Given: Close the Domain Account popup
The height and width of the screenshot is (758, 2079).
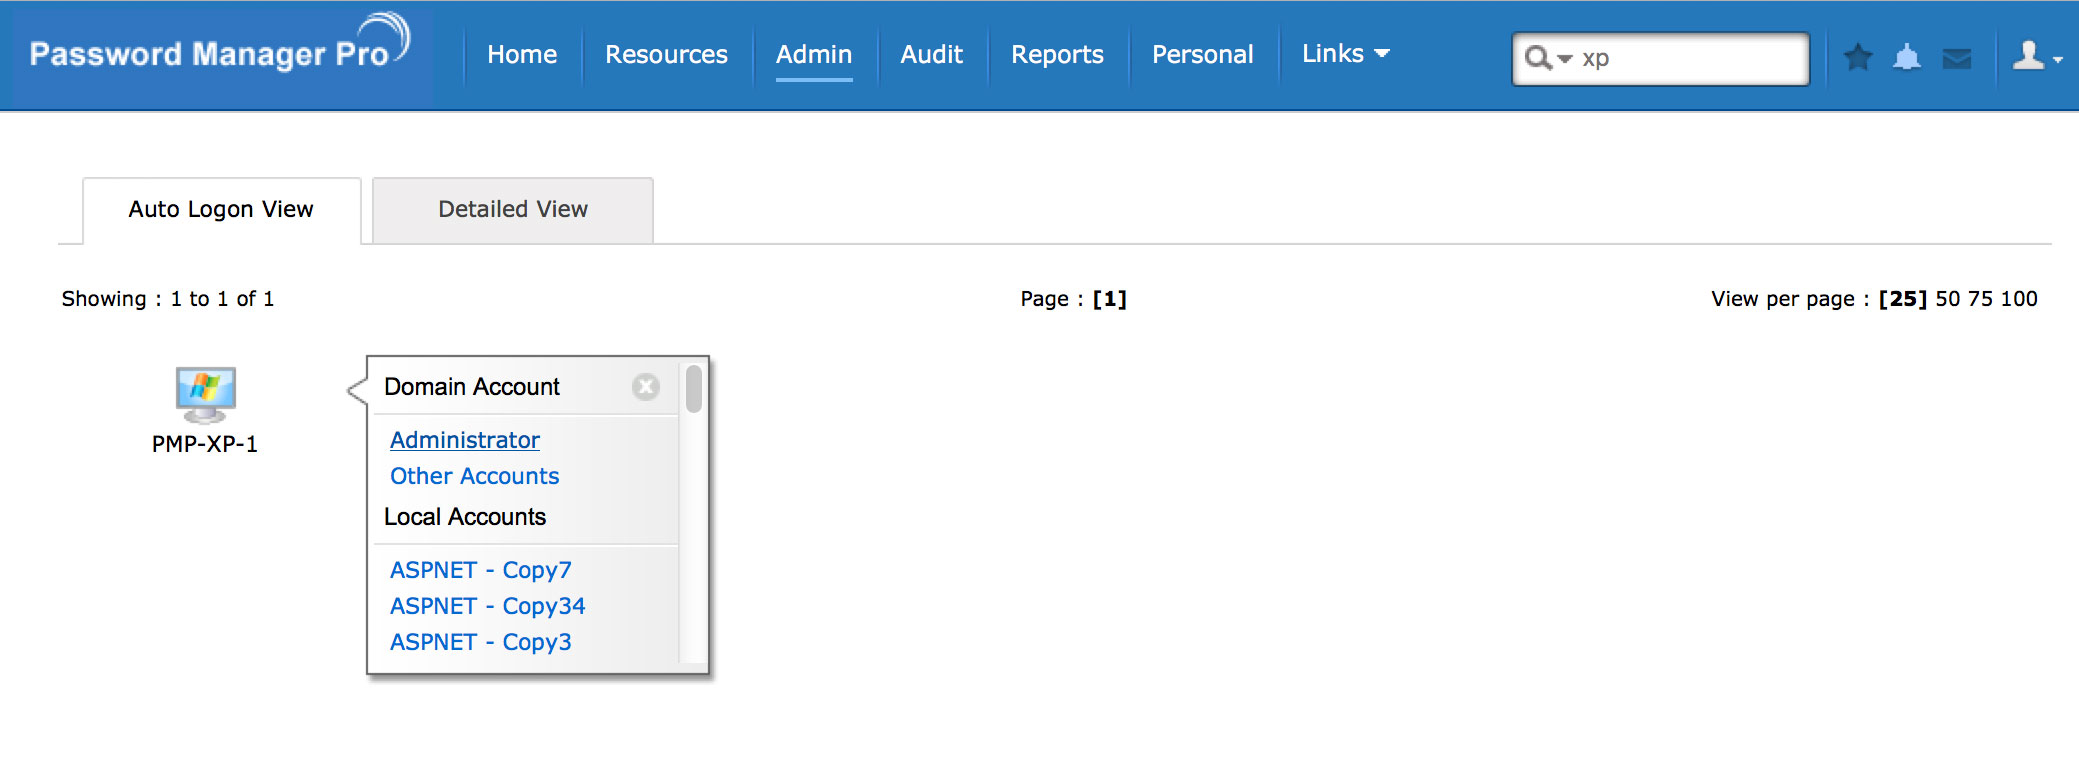Looking at the screenshot, I should [x=646, y=387].
